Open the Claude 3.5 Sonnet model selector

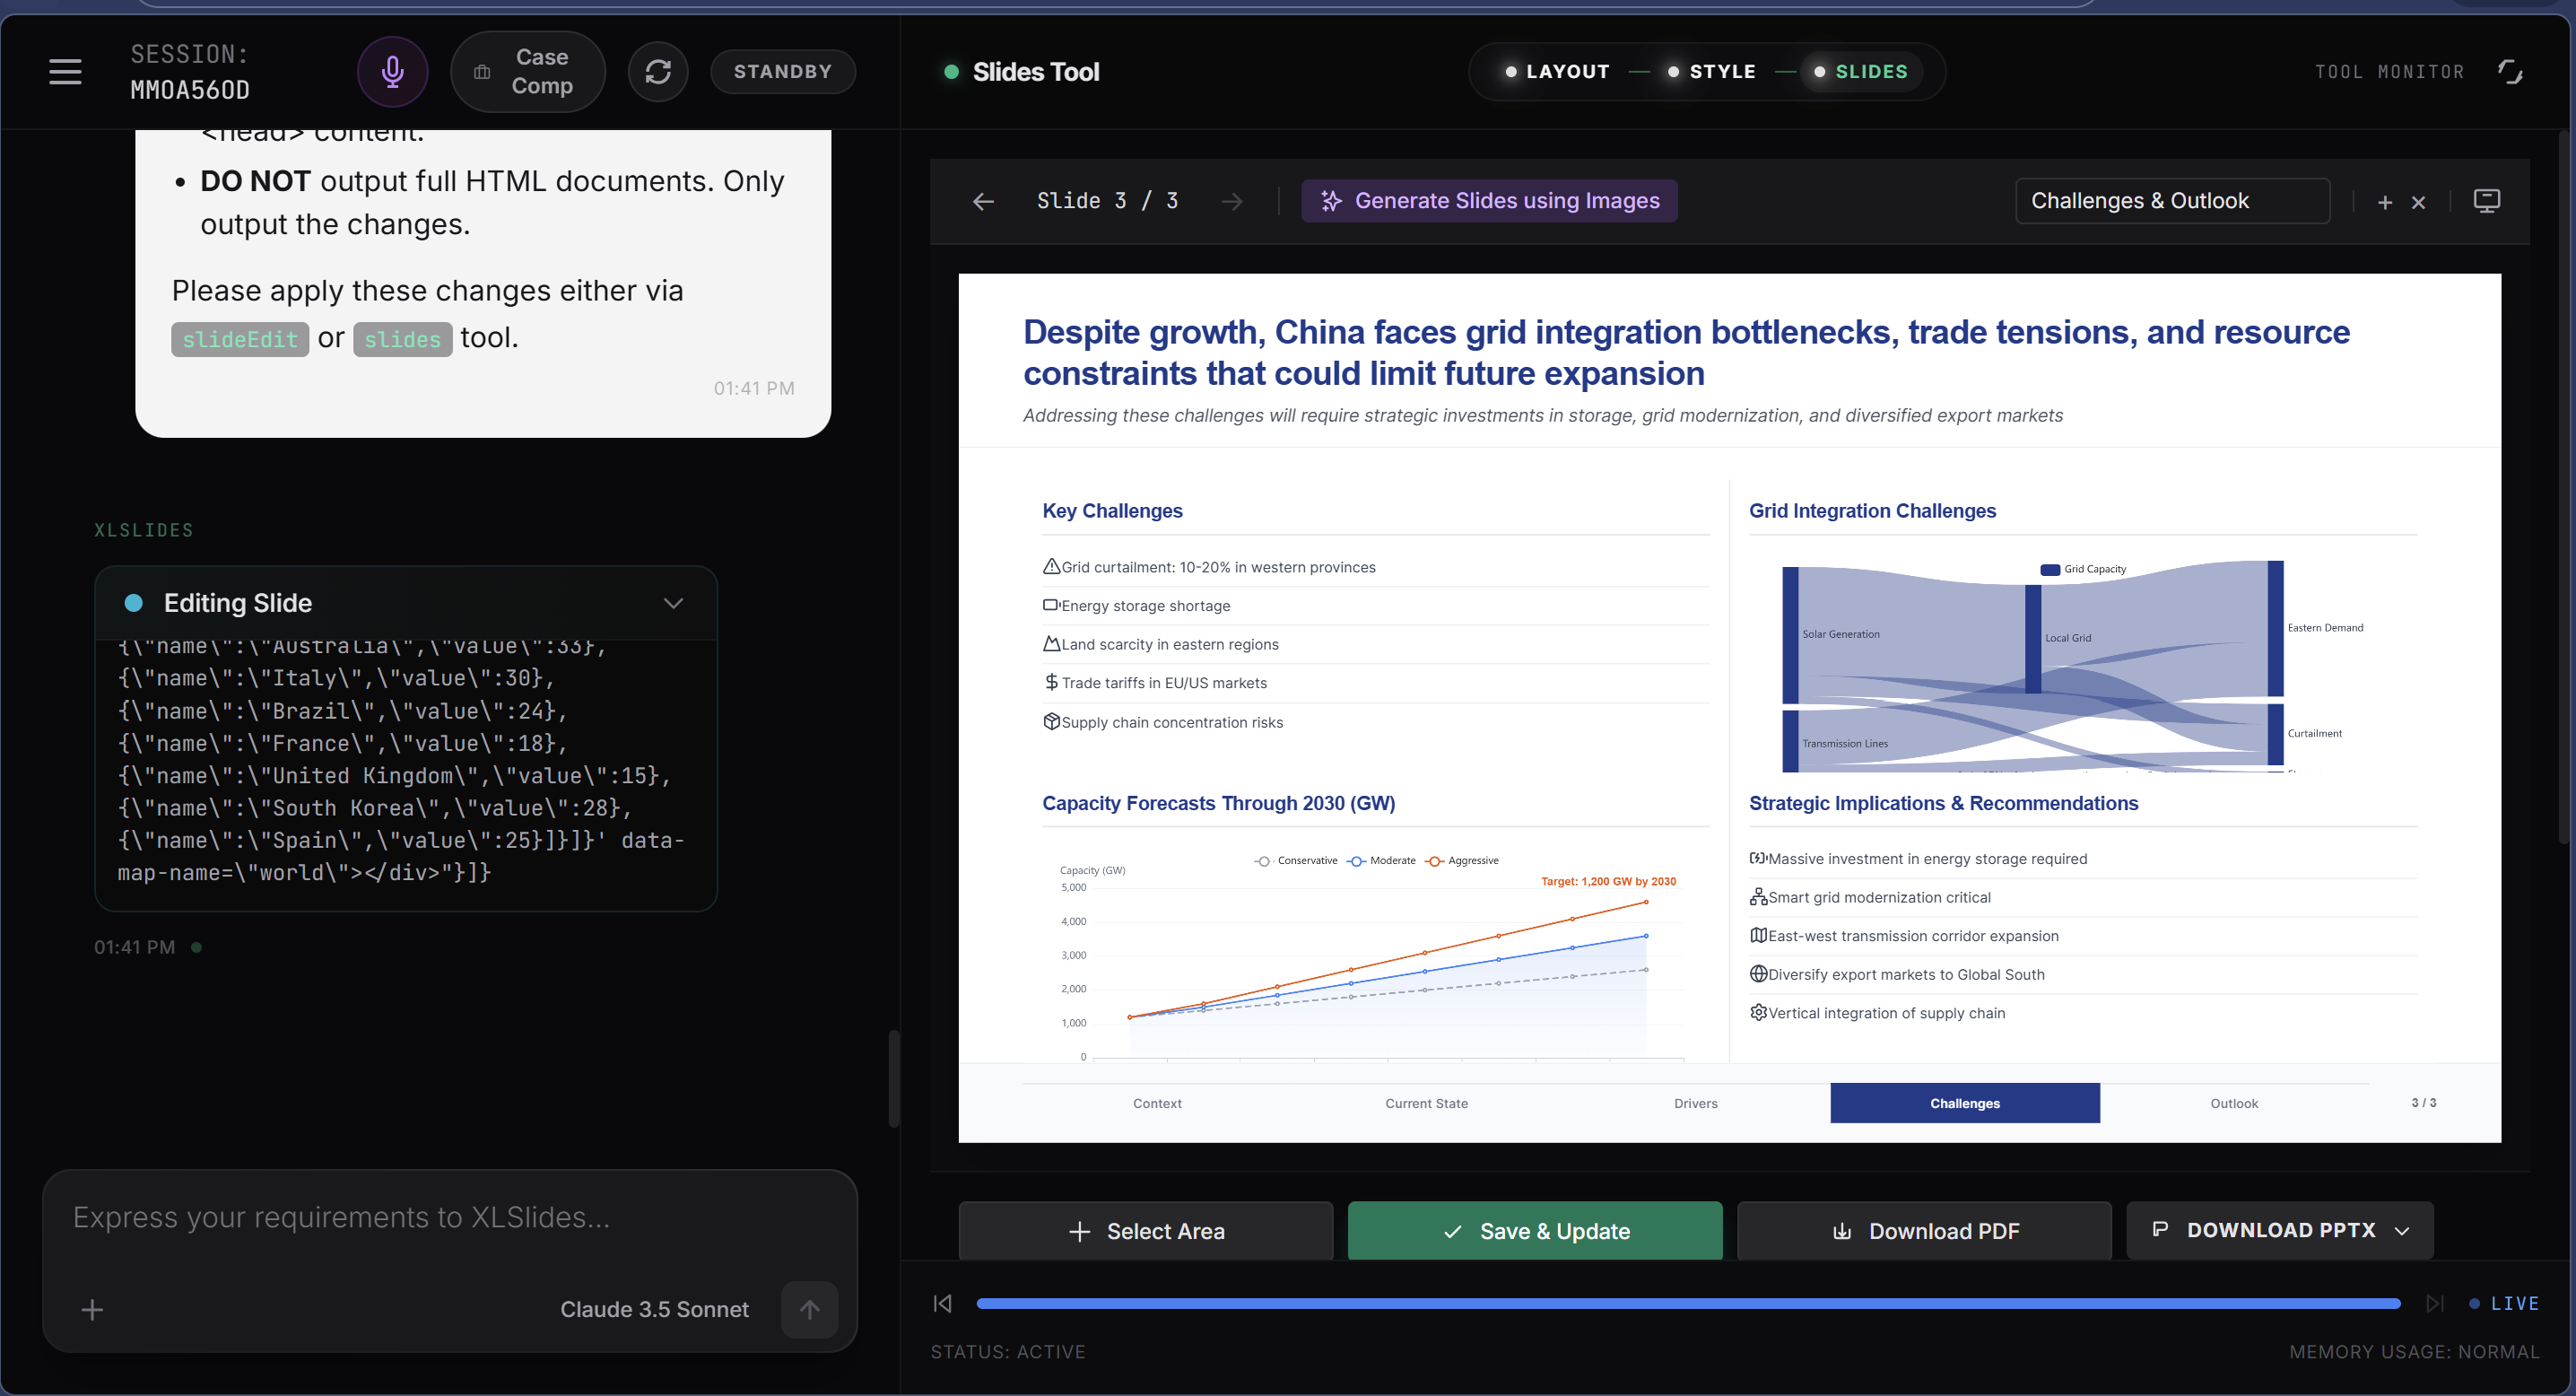coord(655,1309)
